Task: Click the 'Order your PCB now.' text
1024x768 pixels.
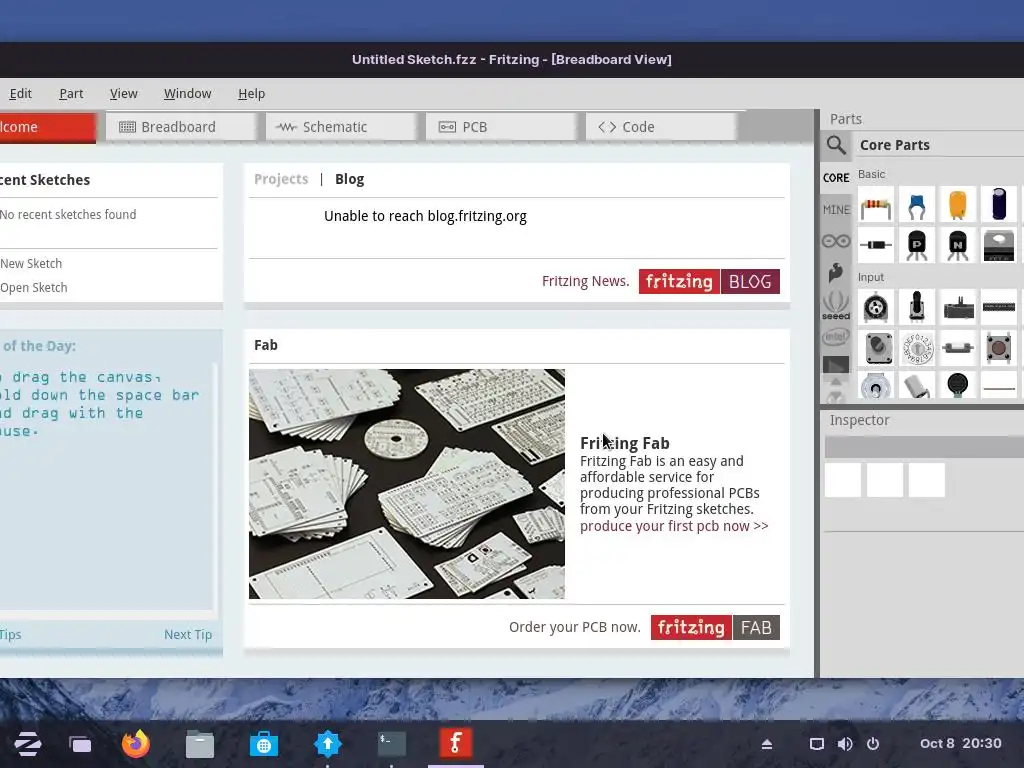Action: 575,627
